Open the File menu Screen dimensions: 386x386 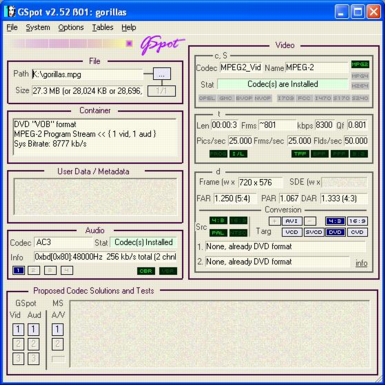click(12, 28)
